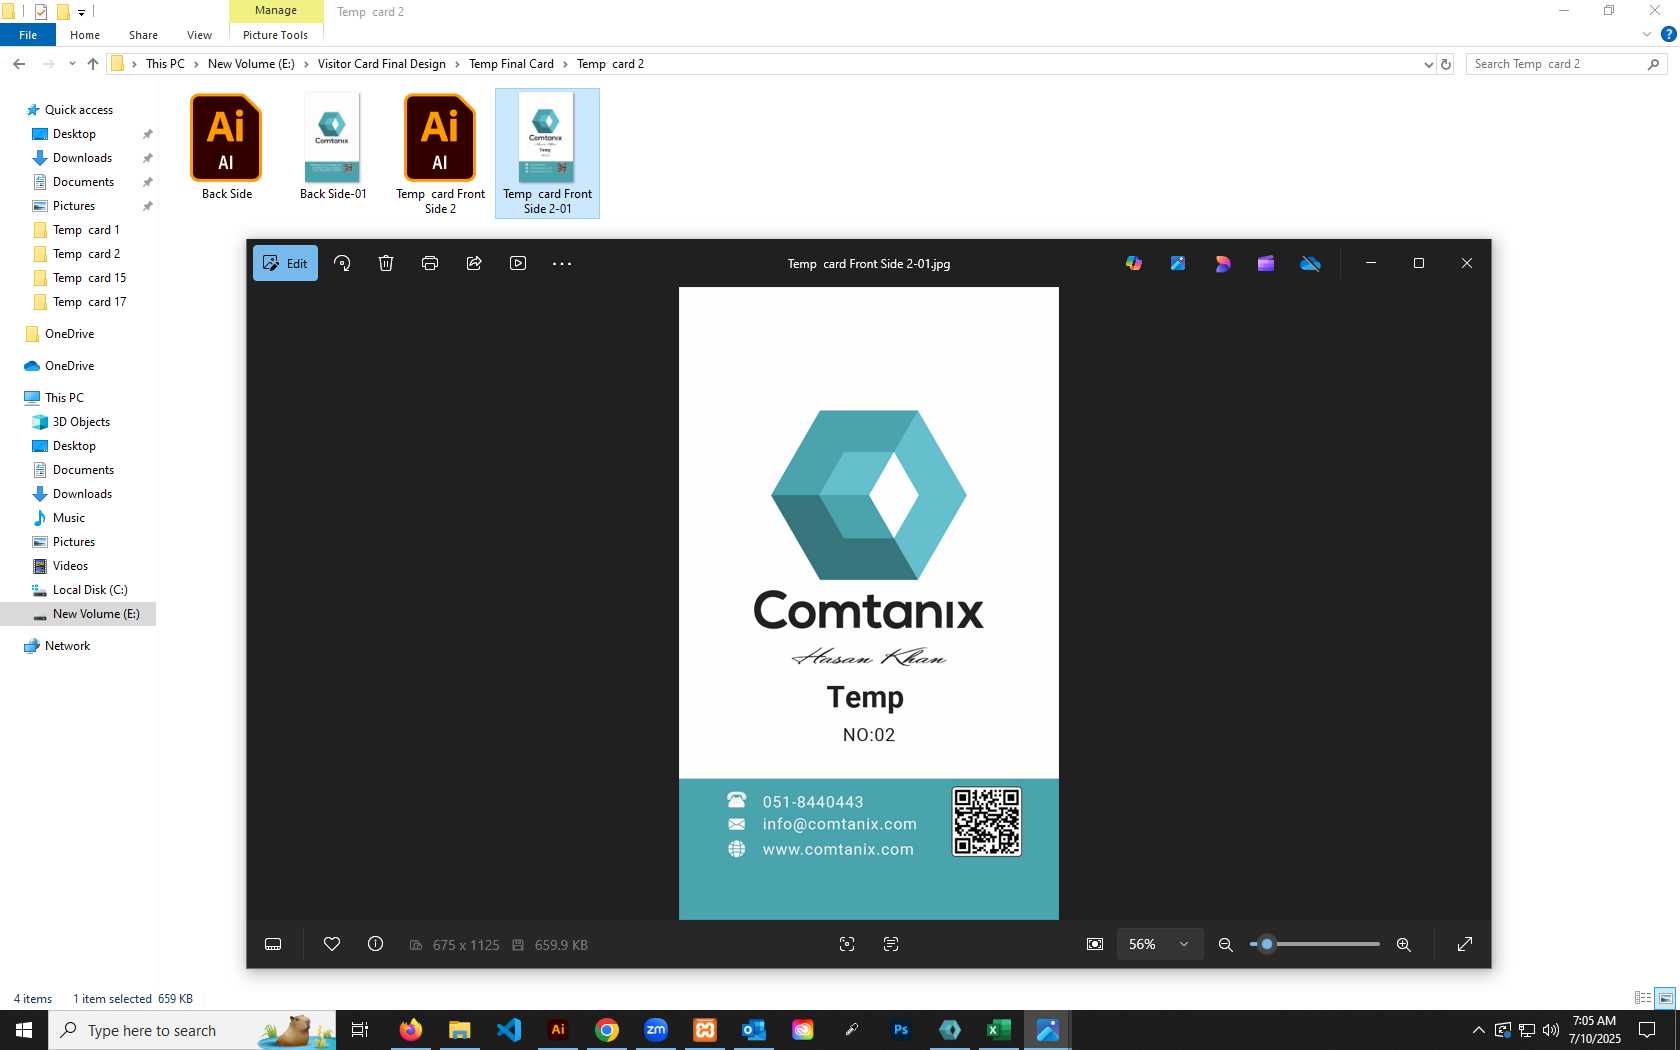Share the photo via share icon
1680x1050 pixels.
[x=474, y=263]
